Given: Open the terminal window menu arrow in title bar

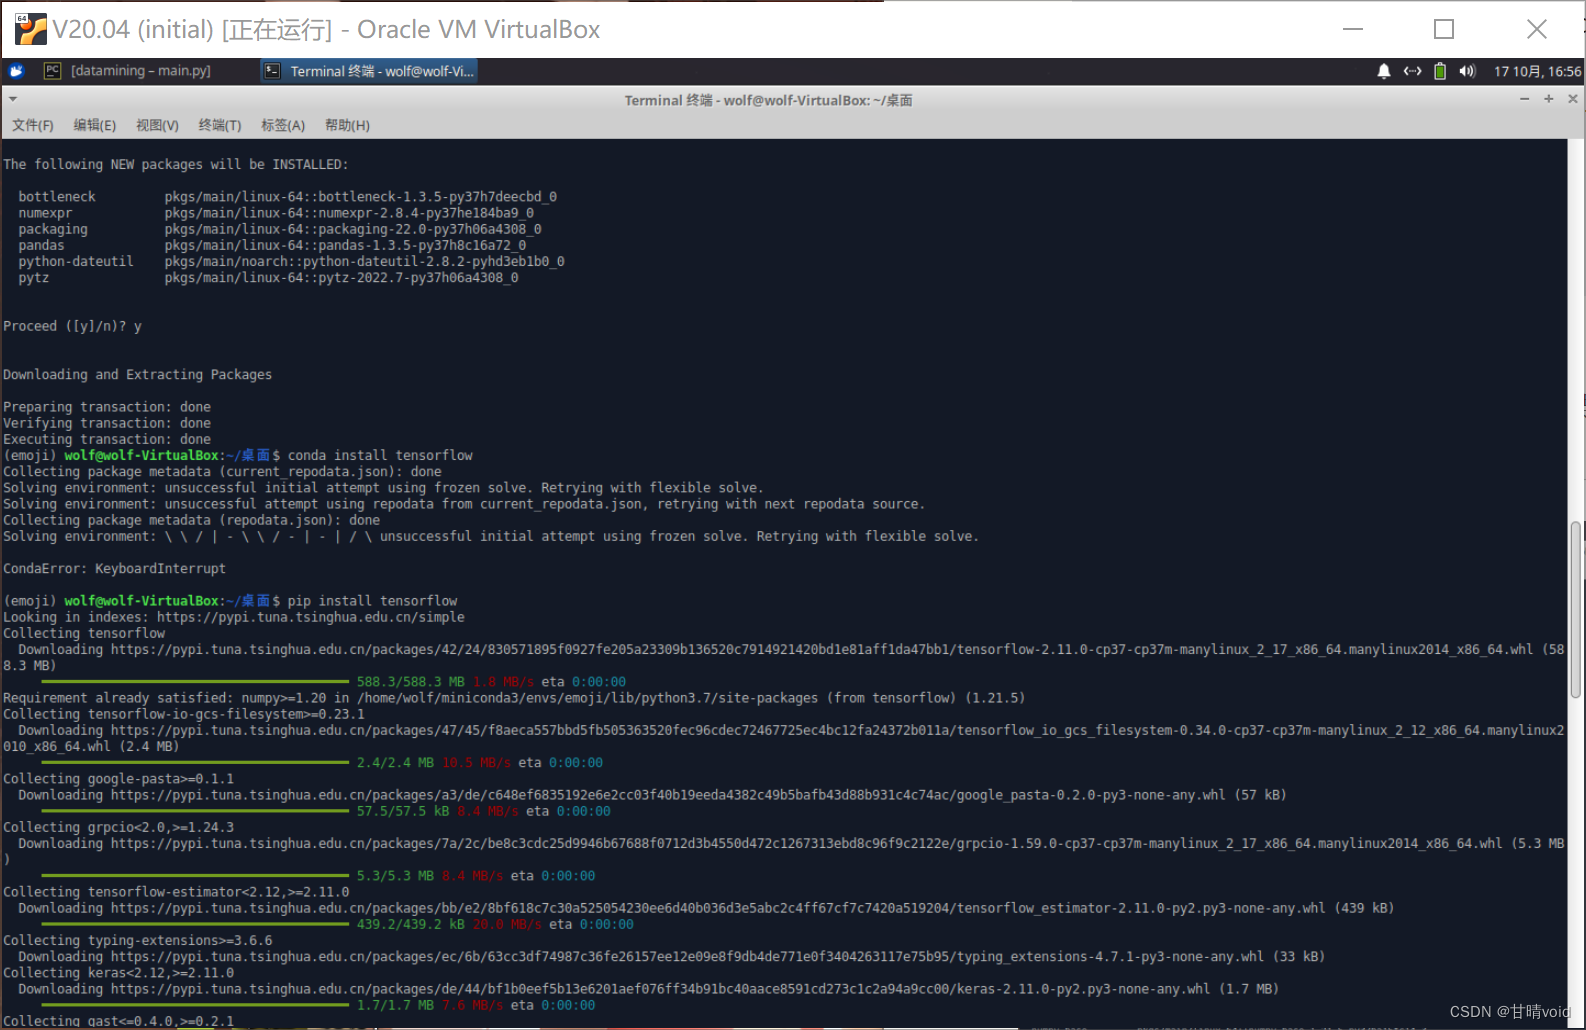Looking at the screenshot, I should coord(13,99).
